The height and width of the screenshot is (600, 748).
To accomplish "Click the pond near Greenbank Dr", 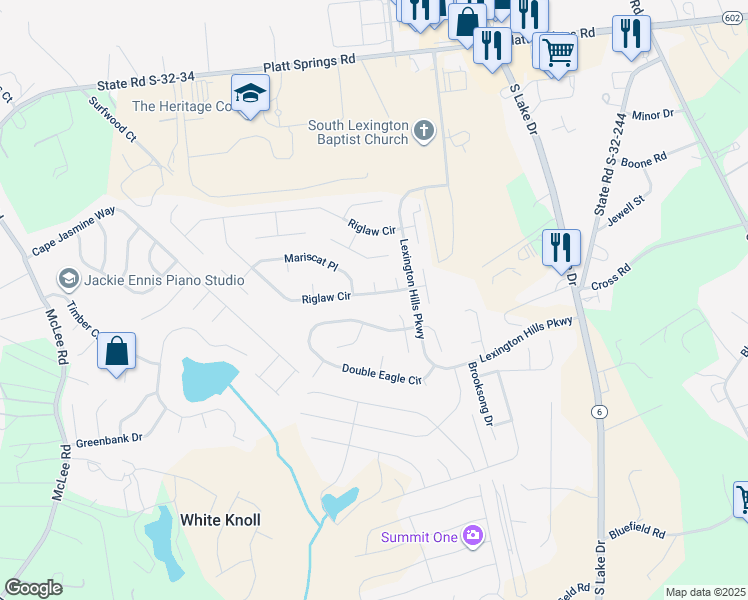I will point(208,379).
